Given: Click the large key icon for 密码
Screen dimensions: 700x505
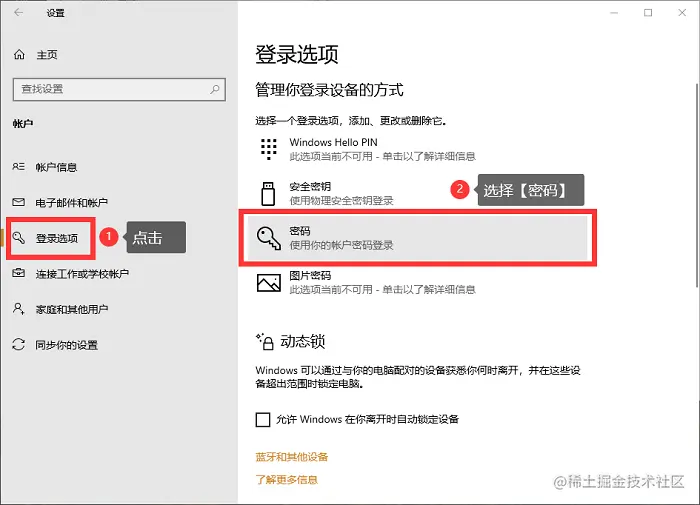Looking at the screenshot, I should (x=269, y=238).
